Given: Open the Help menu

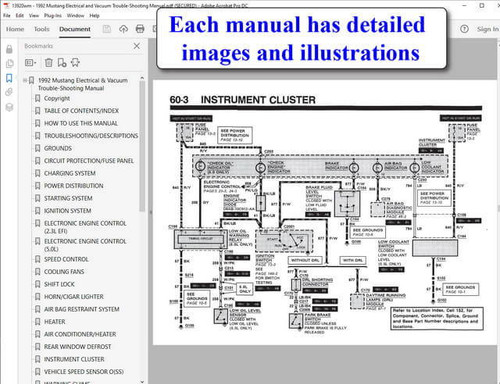Looking at the screenshot, I should 94,15.
